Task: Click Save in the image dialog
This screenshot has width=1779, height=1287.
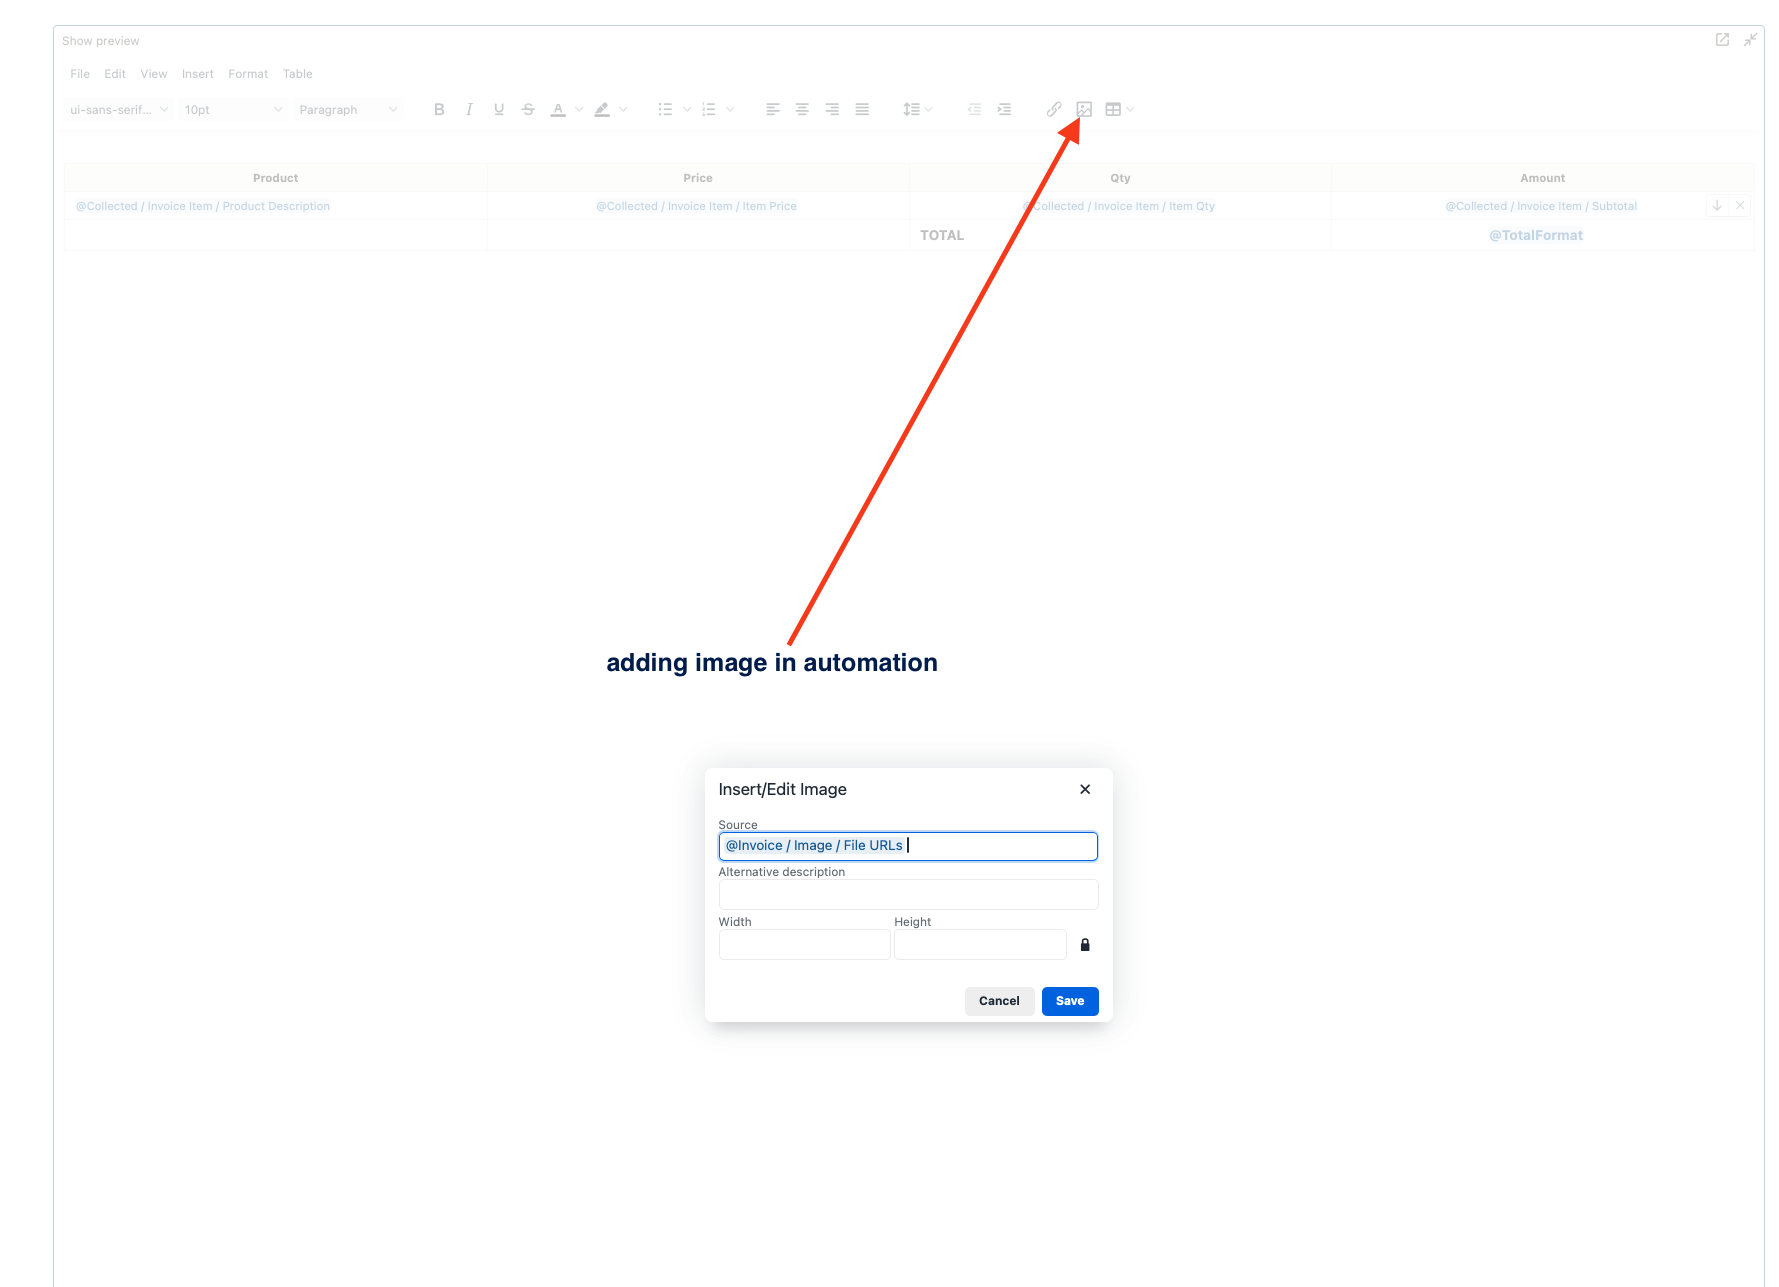Action: (1070, 1001)
